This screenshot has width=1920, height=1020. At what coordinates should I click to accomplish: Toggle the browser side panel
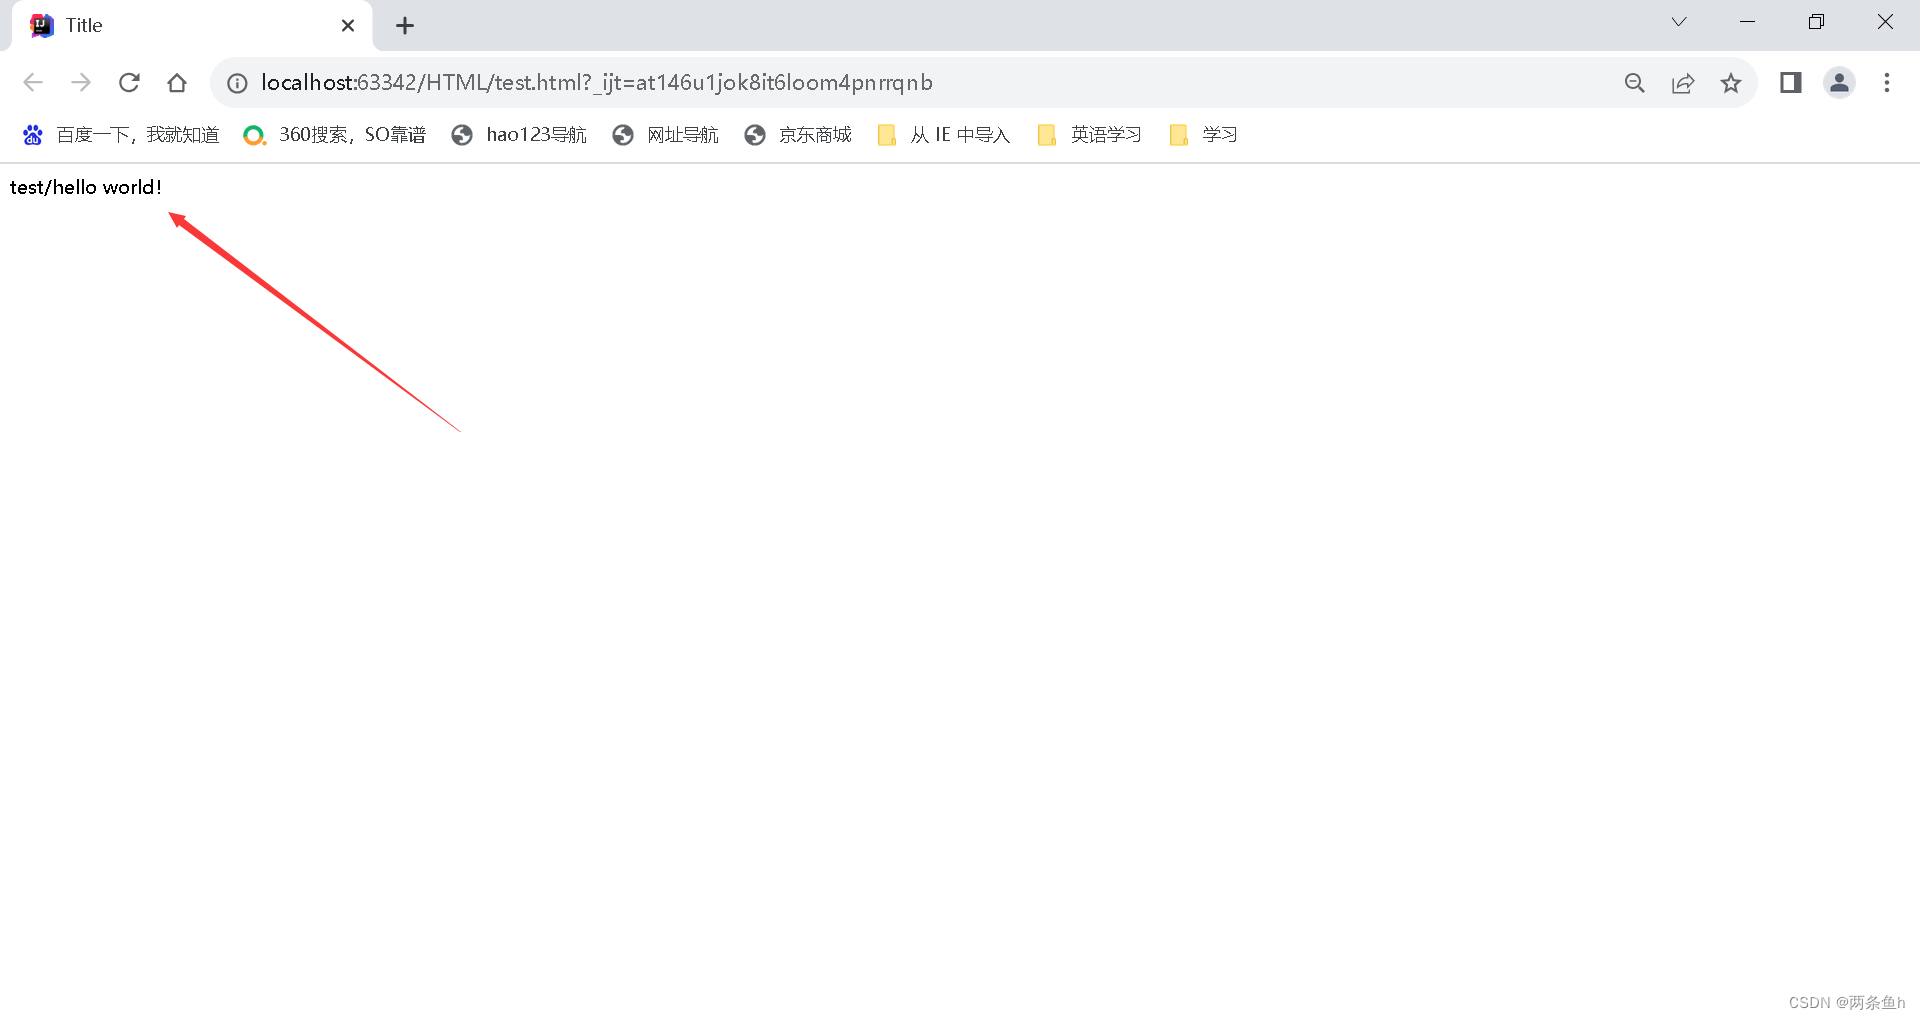[x=1791, y=83]
